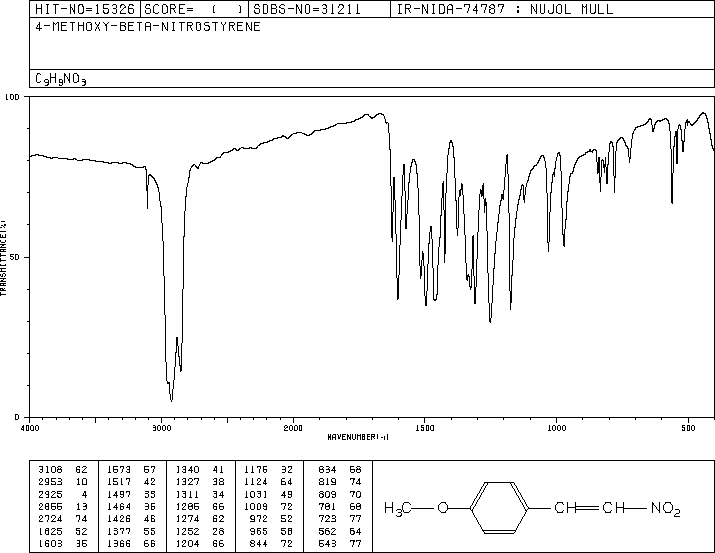This screenshot has width=715, height=553.
Task: Click the TRANSMITTANCE y-axis title
Action: [x=3, y=258]
